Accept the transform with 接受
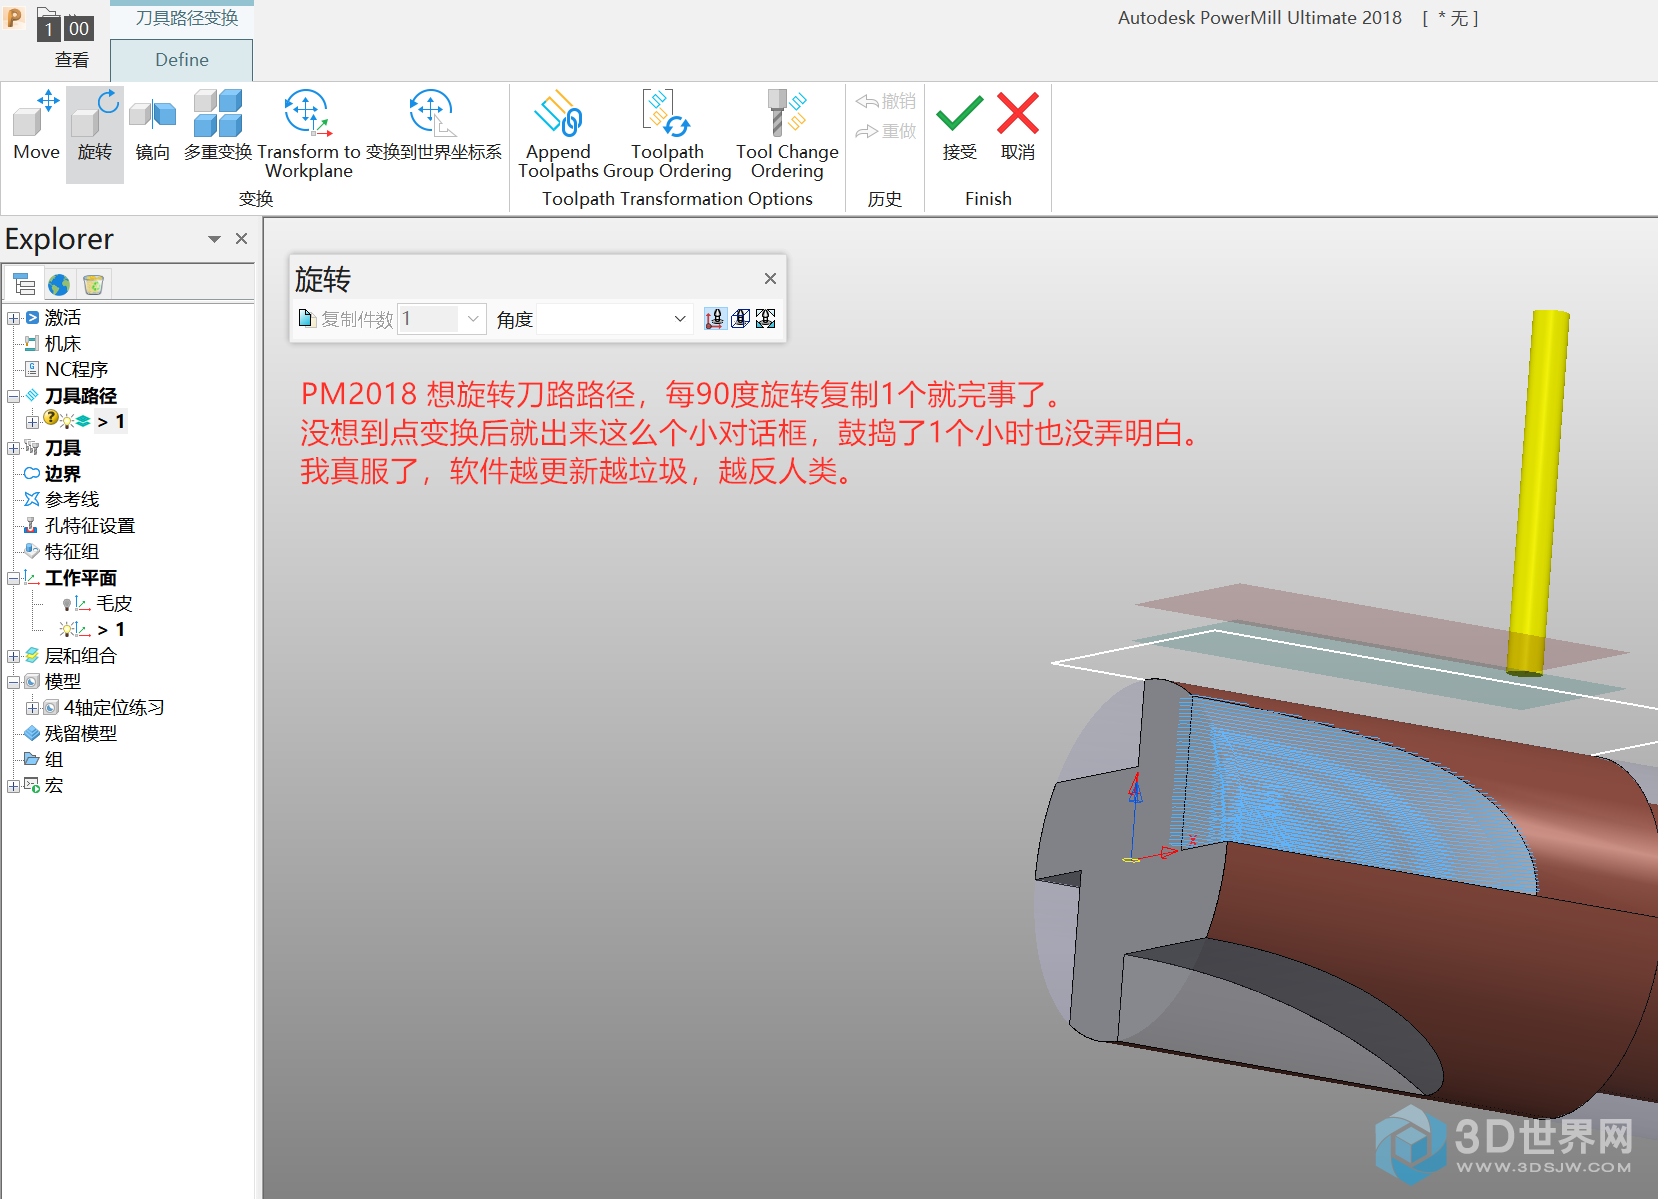This screenshot has width=1658, height=1199. tap(960, 126)
